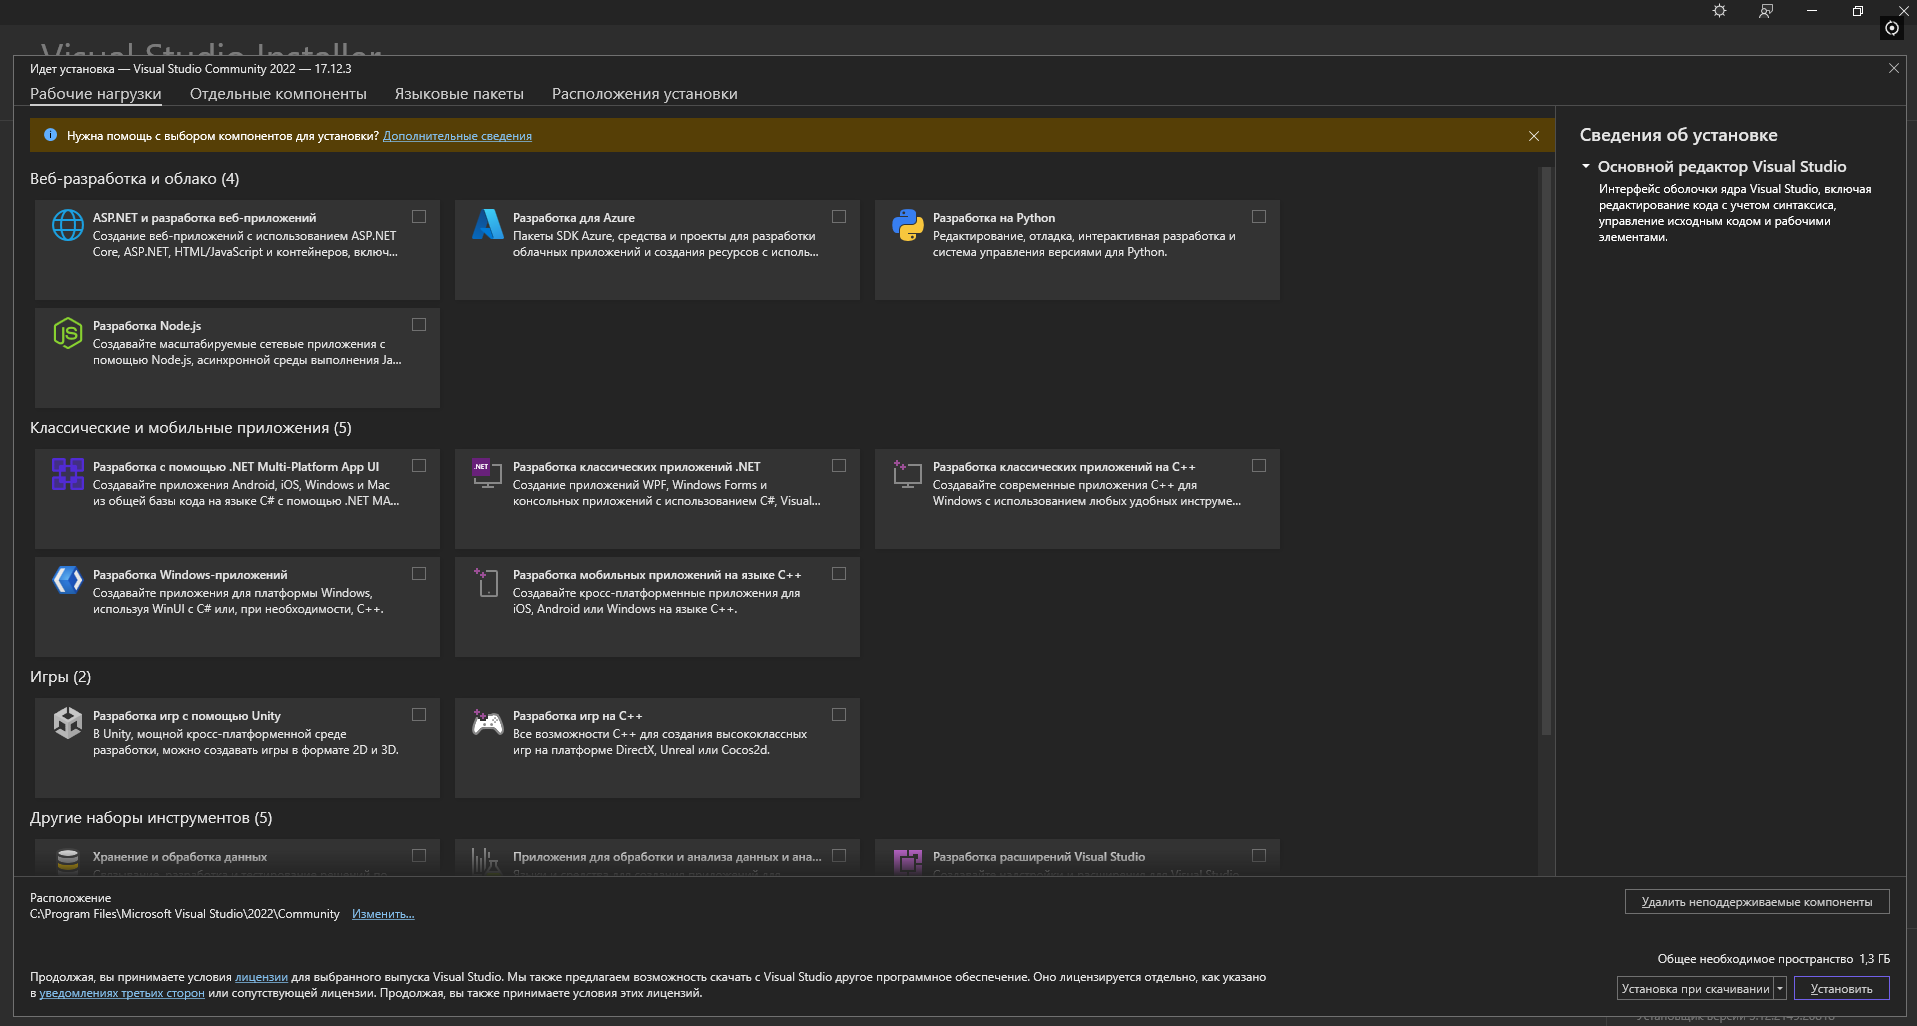The width and height of the screenshot is (1917, 1026).
Task: Dismiss the yellow help banner
Action: pyautogui.click(x=1534, y=136)
